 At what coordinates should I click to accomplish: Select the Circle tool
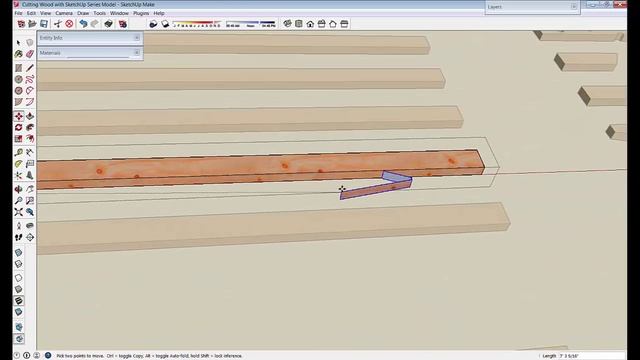pos(18,79)
